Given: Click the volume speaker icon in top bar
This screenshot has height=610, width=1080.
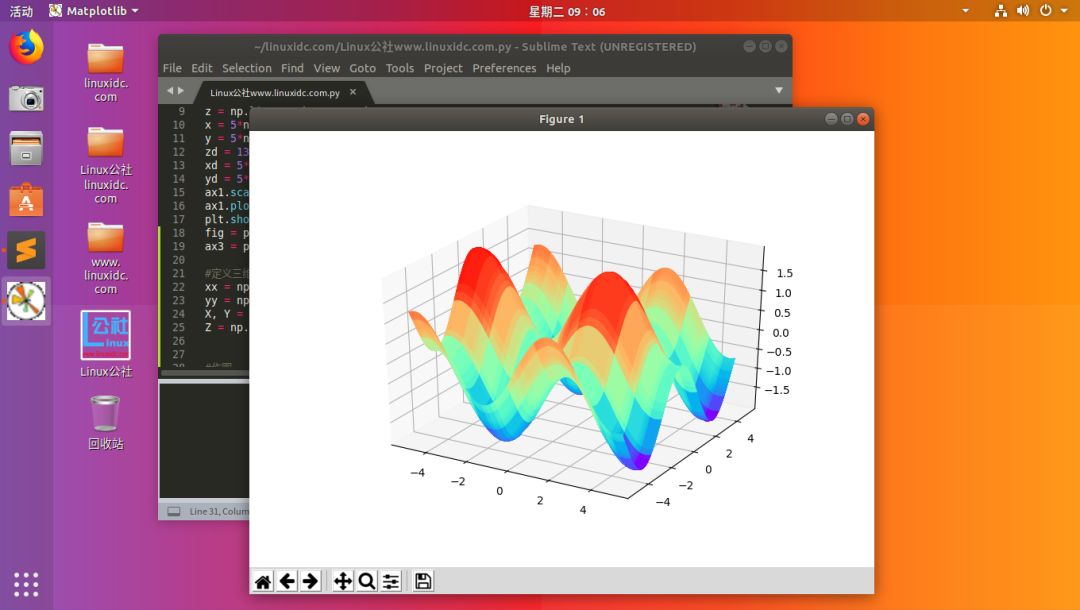Looking at the screenshot, I should (x=1023, y=11).
